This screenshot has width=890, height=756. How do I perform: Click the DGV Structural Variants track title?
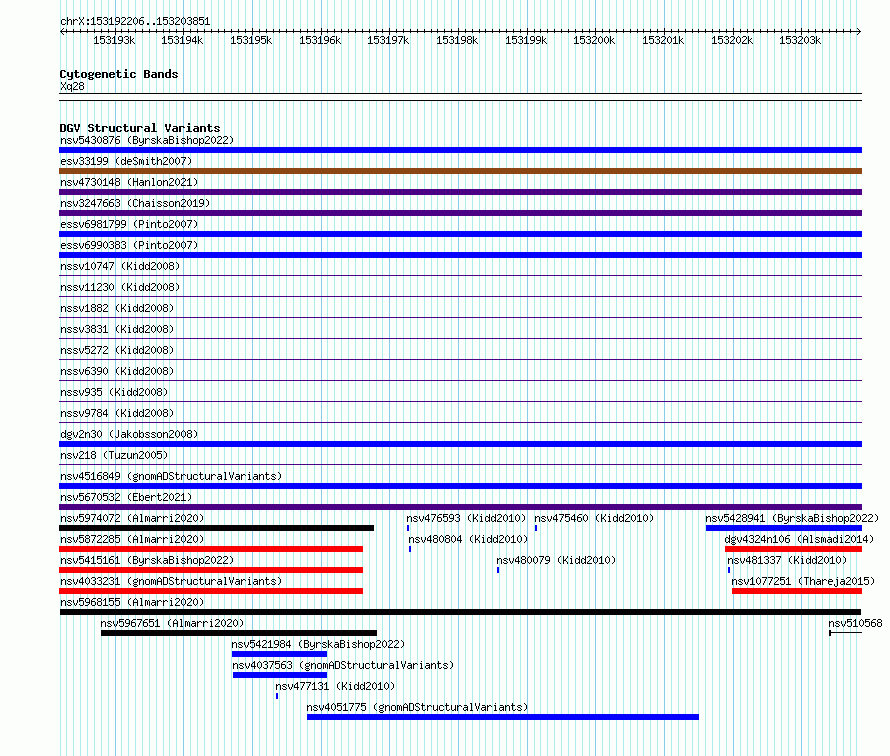click(x=140, y=128)
